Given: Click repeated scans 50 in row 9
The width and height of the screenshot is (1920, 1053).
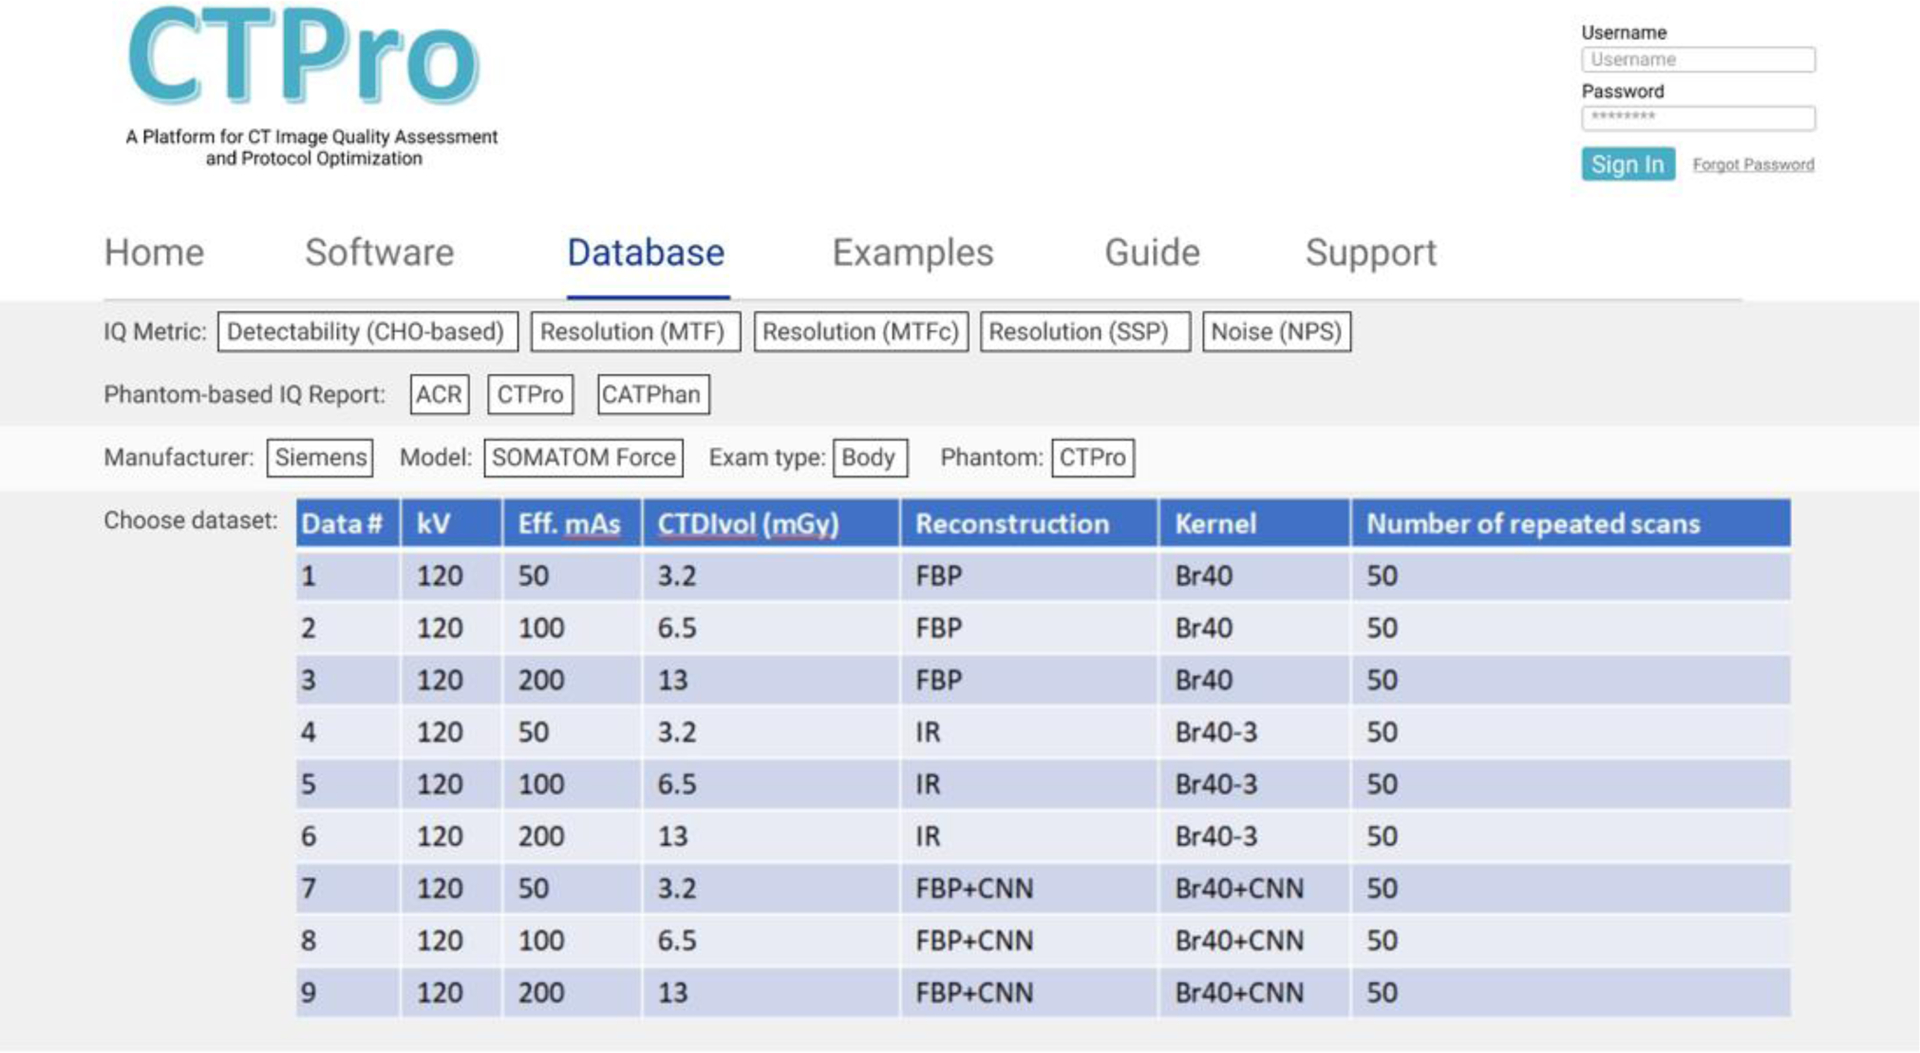Looking at the screenshot, I should point(1382,992).
